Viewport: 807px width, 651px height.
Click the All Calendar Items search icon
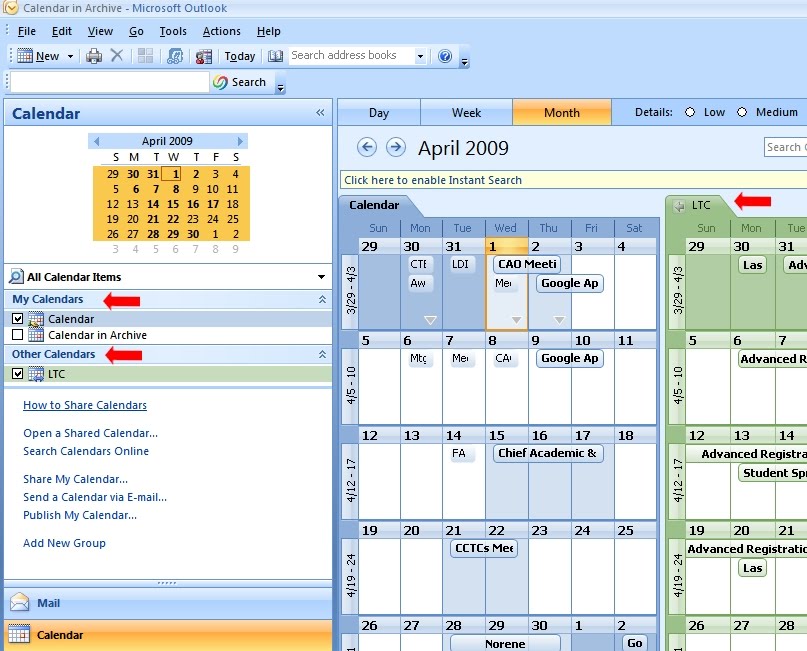pyautogui.click(x=16, y=276)
